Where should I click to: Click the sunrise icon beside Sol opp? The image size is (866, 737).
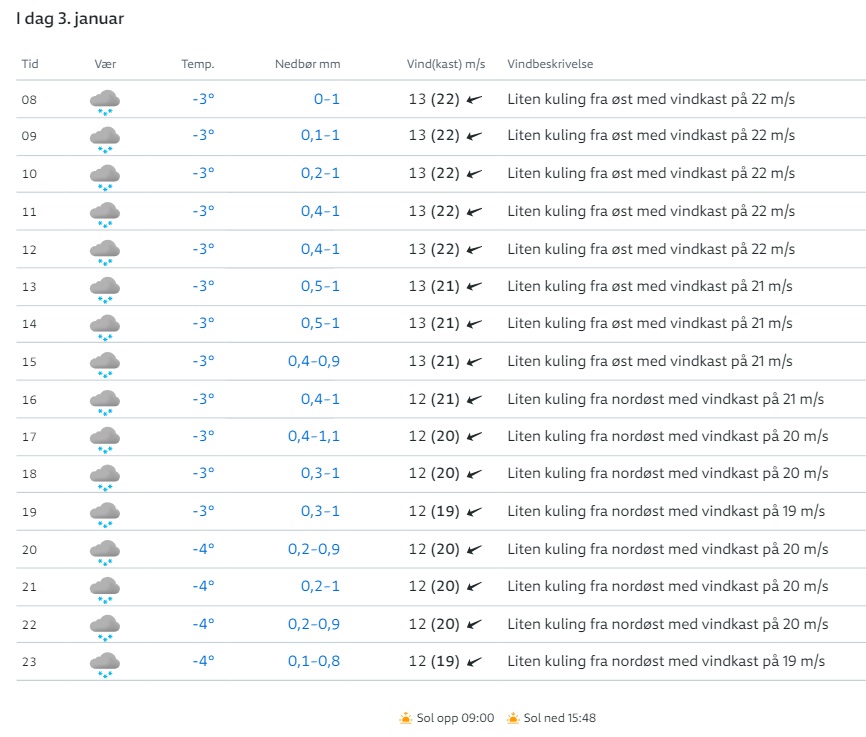click(x=405, y=718)
